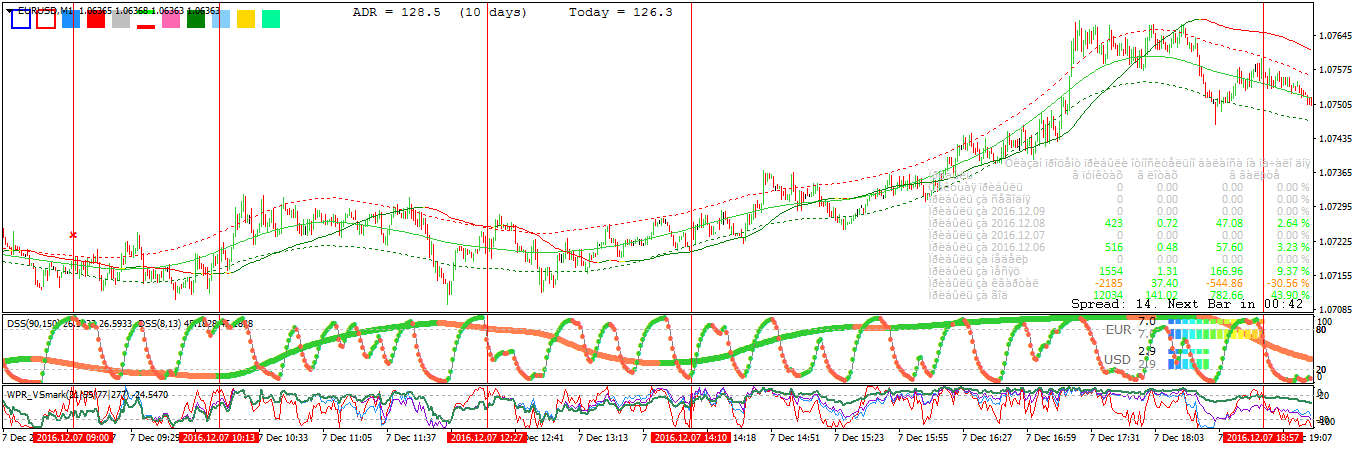This screenshot has height=449, width=1356.
Task: Select the 2016.12.07 18:57 time marker
Action: 1263,438
